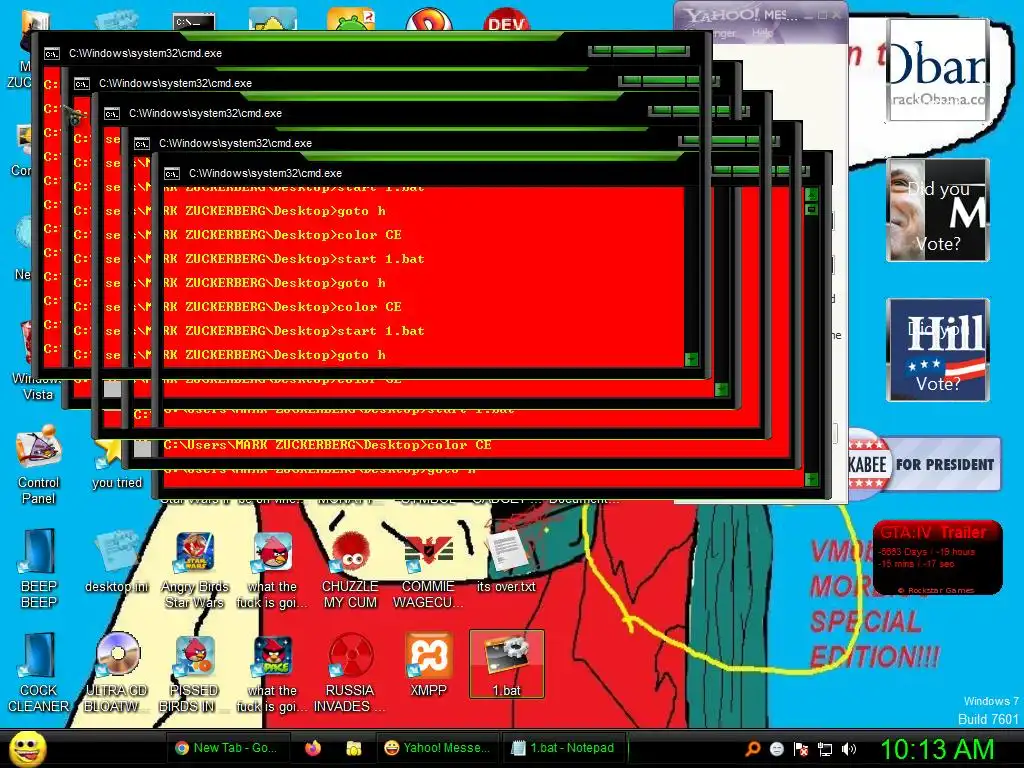Click the backmost cmd.exe window icon
This screenshot has height=768, width=1024.
tap(52, 54)
